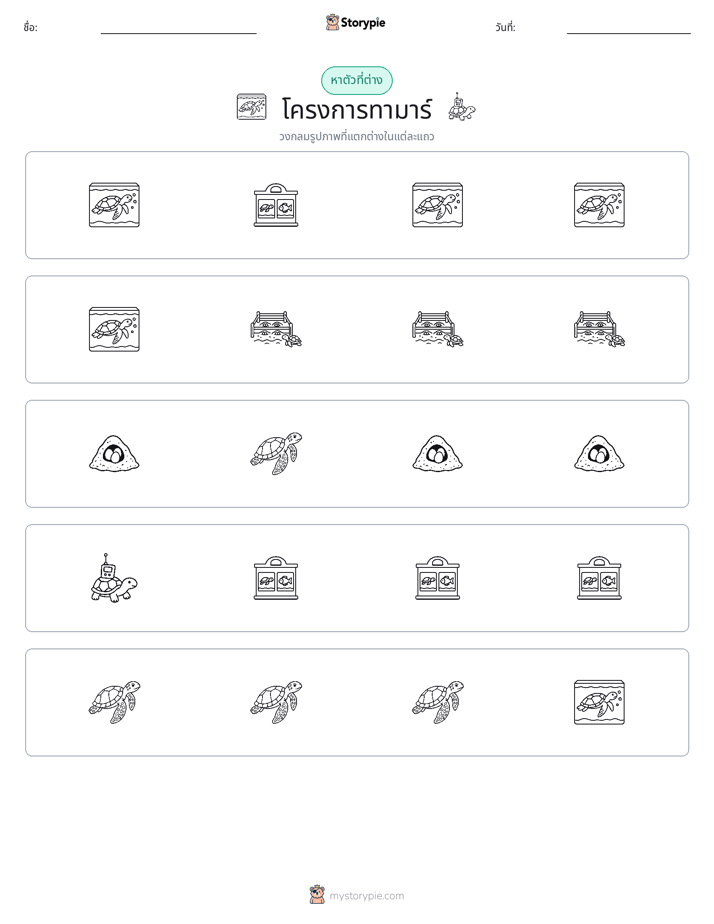
Task: Pick the swimming sea turtle in row three
Action: (x=276, y=454)
